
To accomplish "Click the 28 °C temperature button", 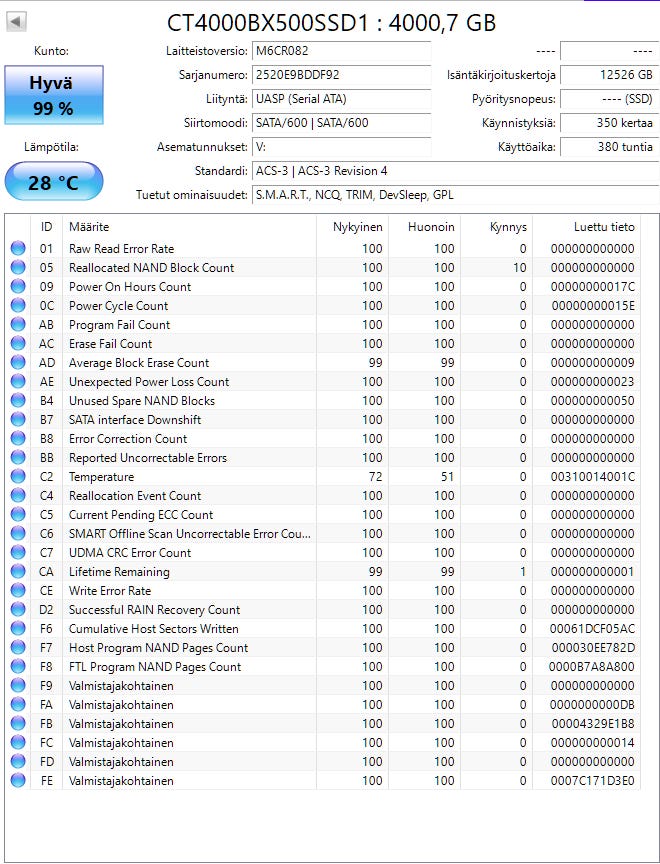I will coord(54,182).
